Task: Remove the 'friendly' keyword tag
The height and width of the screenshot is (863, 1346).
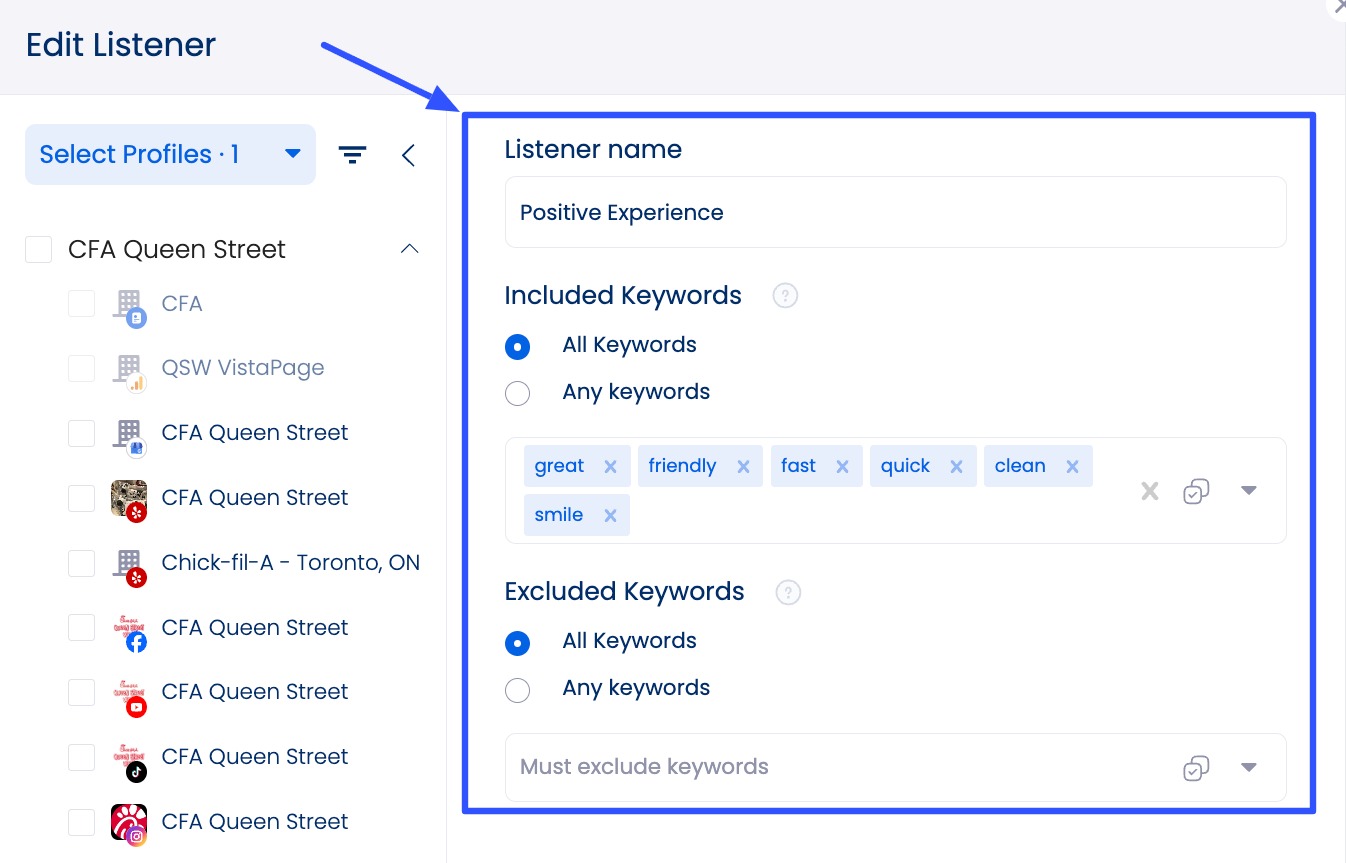Action: [743, 467]
